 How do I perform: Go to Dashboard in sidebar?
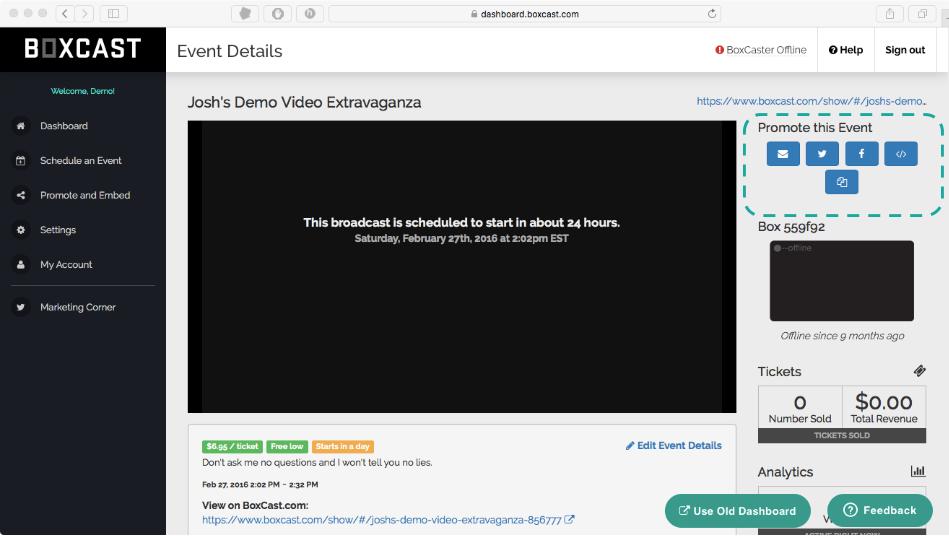(x=64, y=126)
